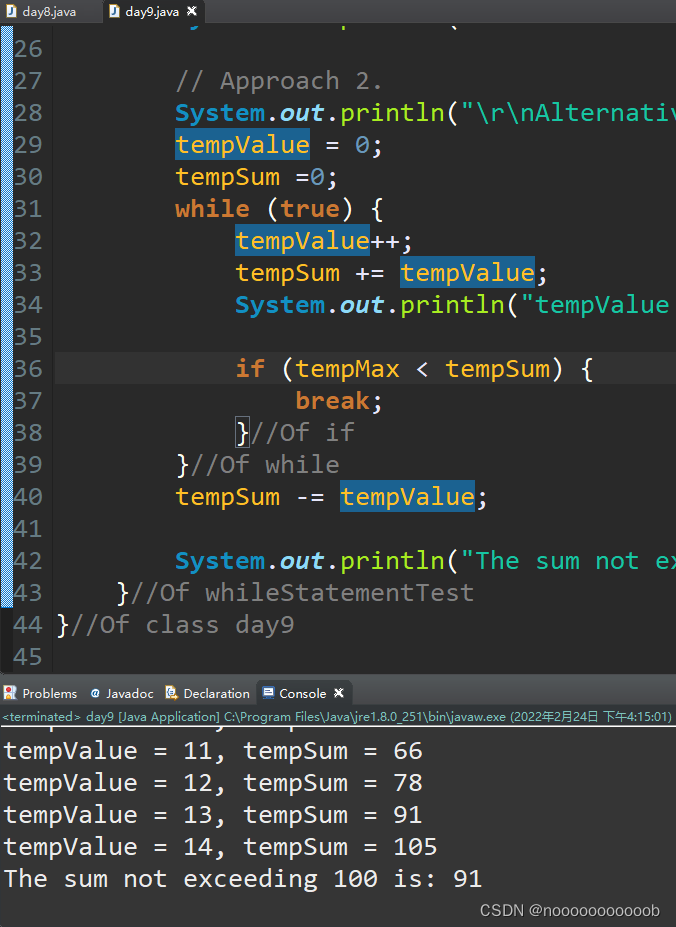The image size is (676, 927).
Task: Click line number 29 in the gutter
Action: (x=28, y=145)
